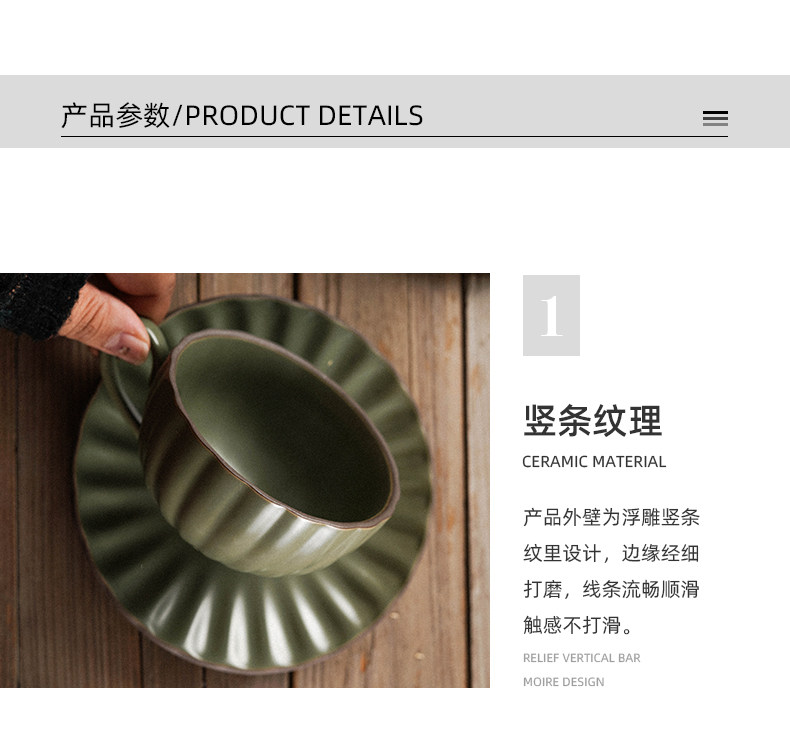
Task: Click the green ceramic cup photo
Action: click(x=245, y=480)
